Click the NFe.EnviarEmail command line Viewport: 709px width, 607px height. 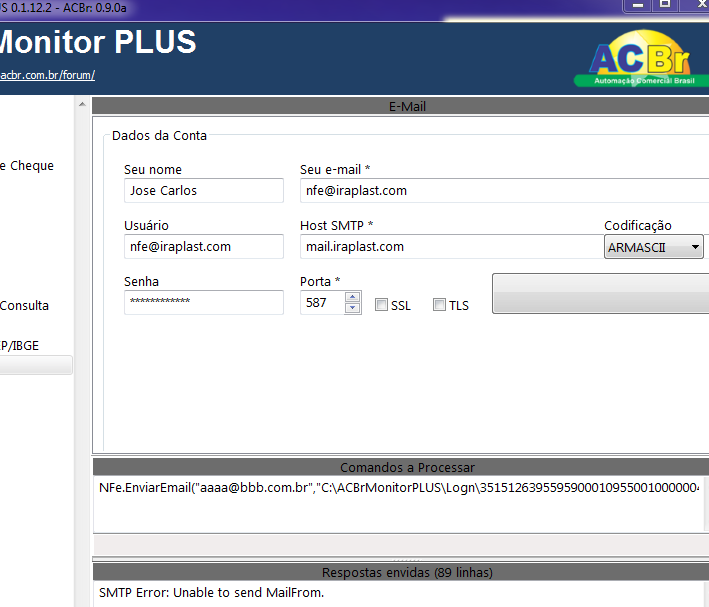(x=399, y=488)
